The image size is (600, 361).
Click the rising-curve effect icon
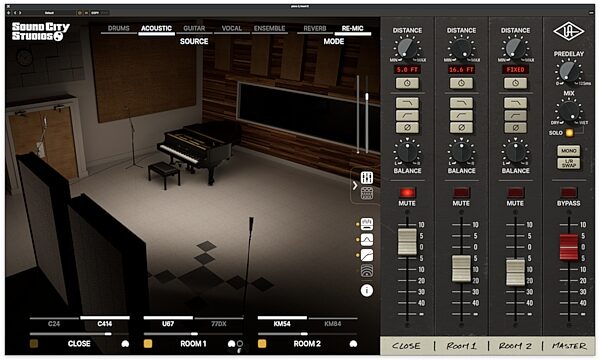click(x=367, y=255)
